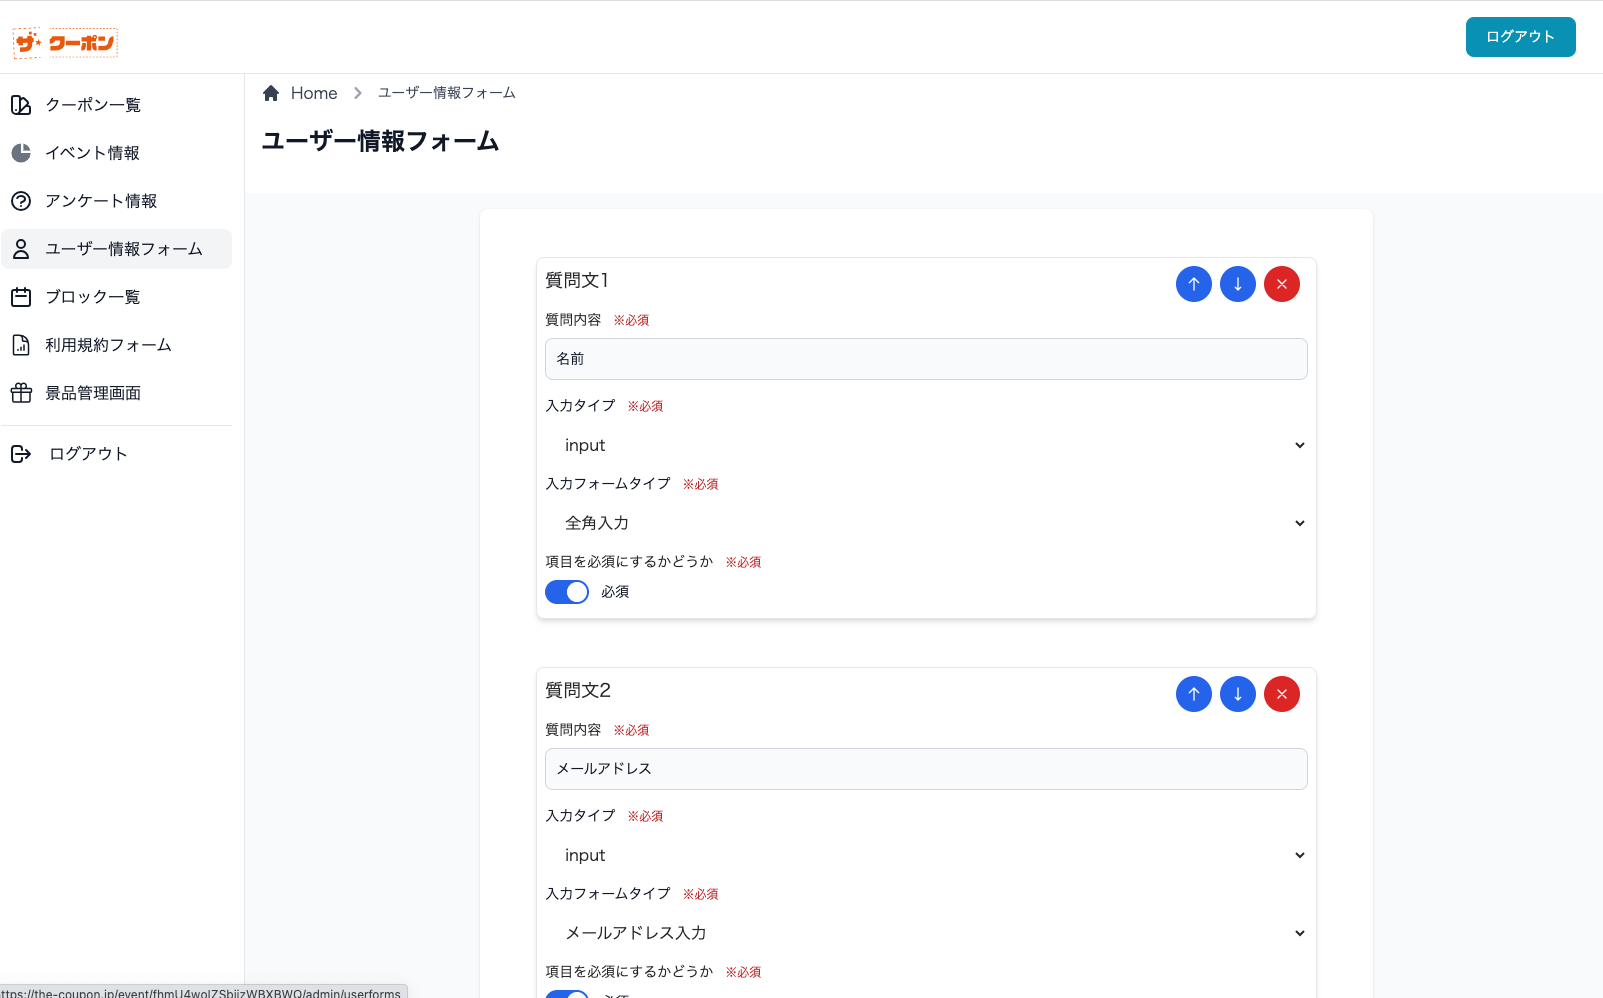The image size is (1603, 998).
Task: Click the block list calendar icon
Action: (x=21, y=297)
